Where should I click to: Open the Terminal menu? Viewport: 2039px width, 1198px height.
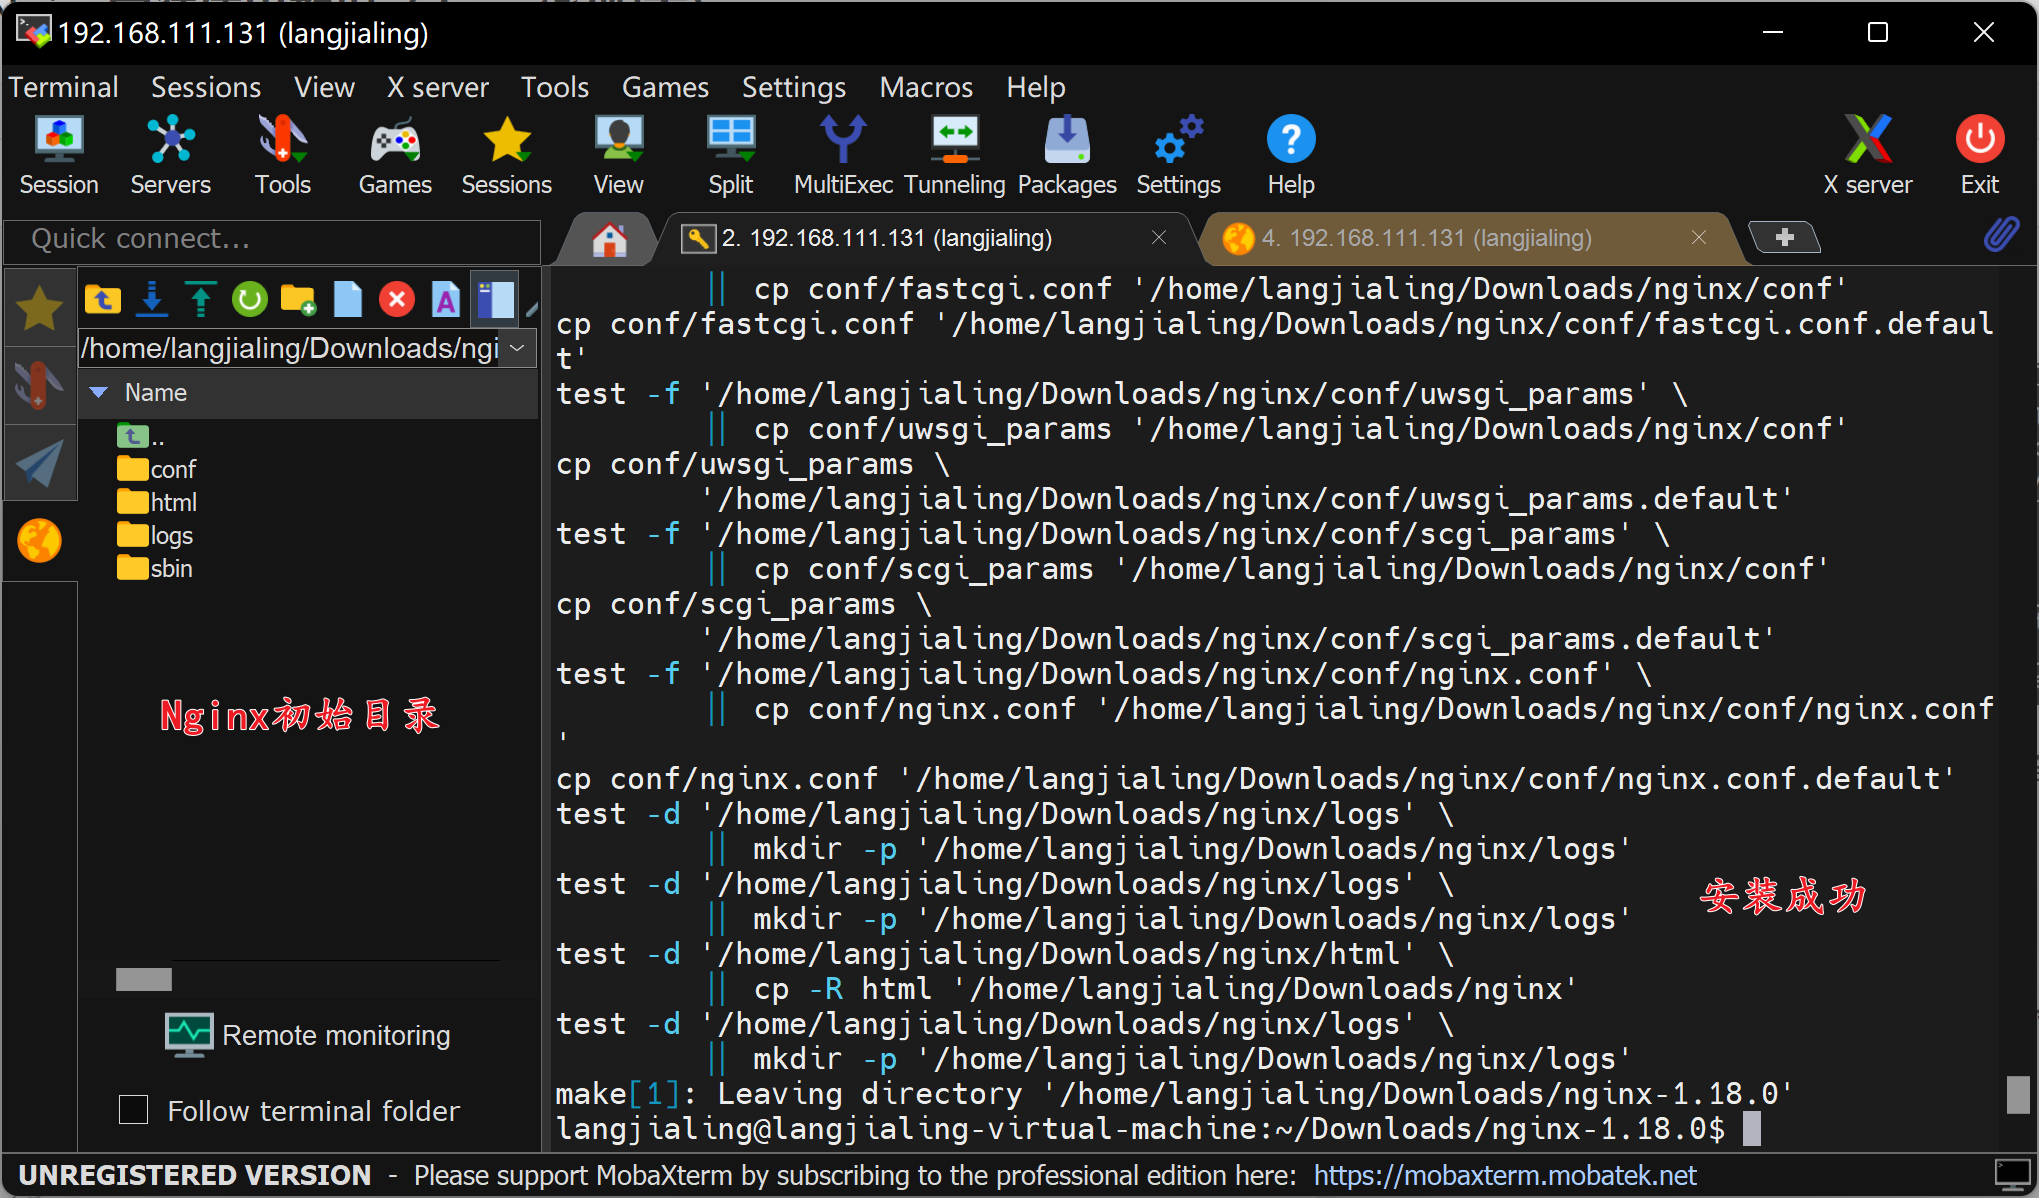(x=64, y=87)
